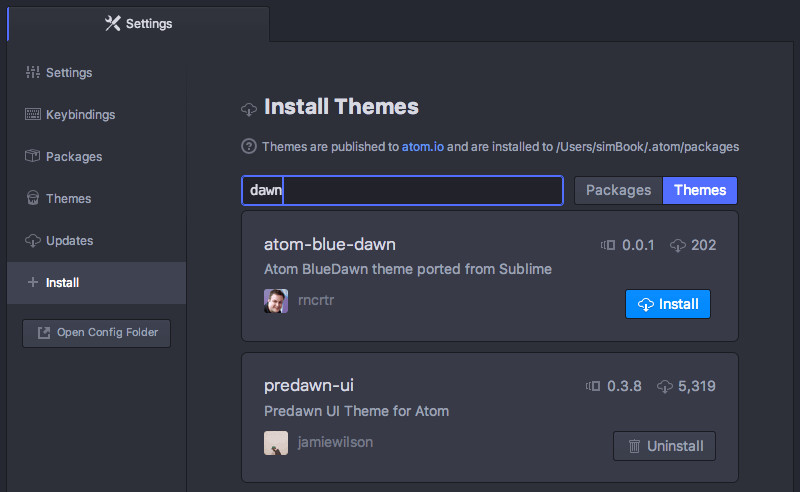Click rncrtr's avatar image
Image resolution: width=800 pixels, height=492 pixels.
coord(276,301)
